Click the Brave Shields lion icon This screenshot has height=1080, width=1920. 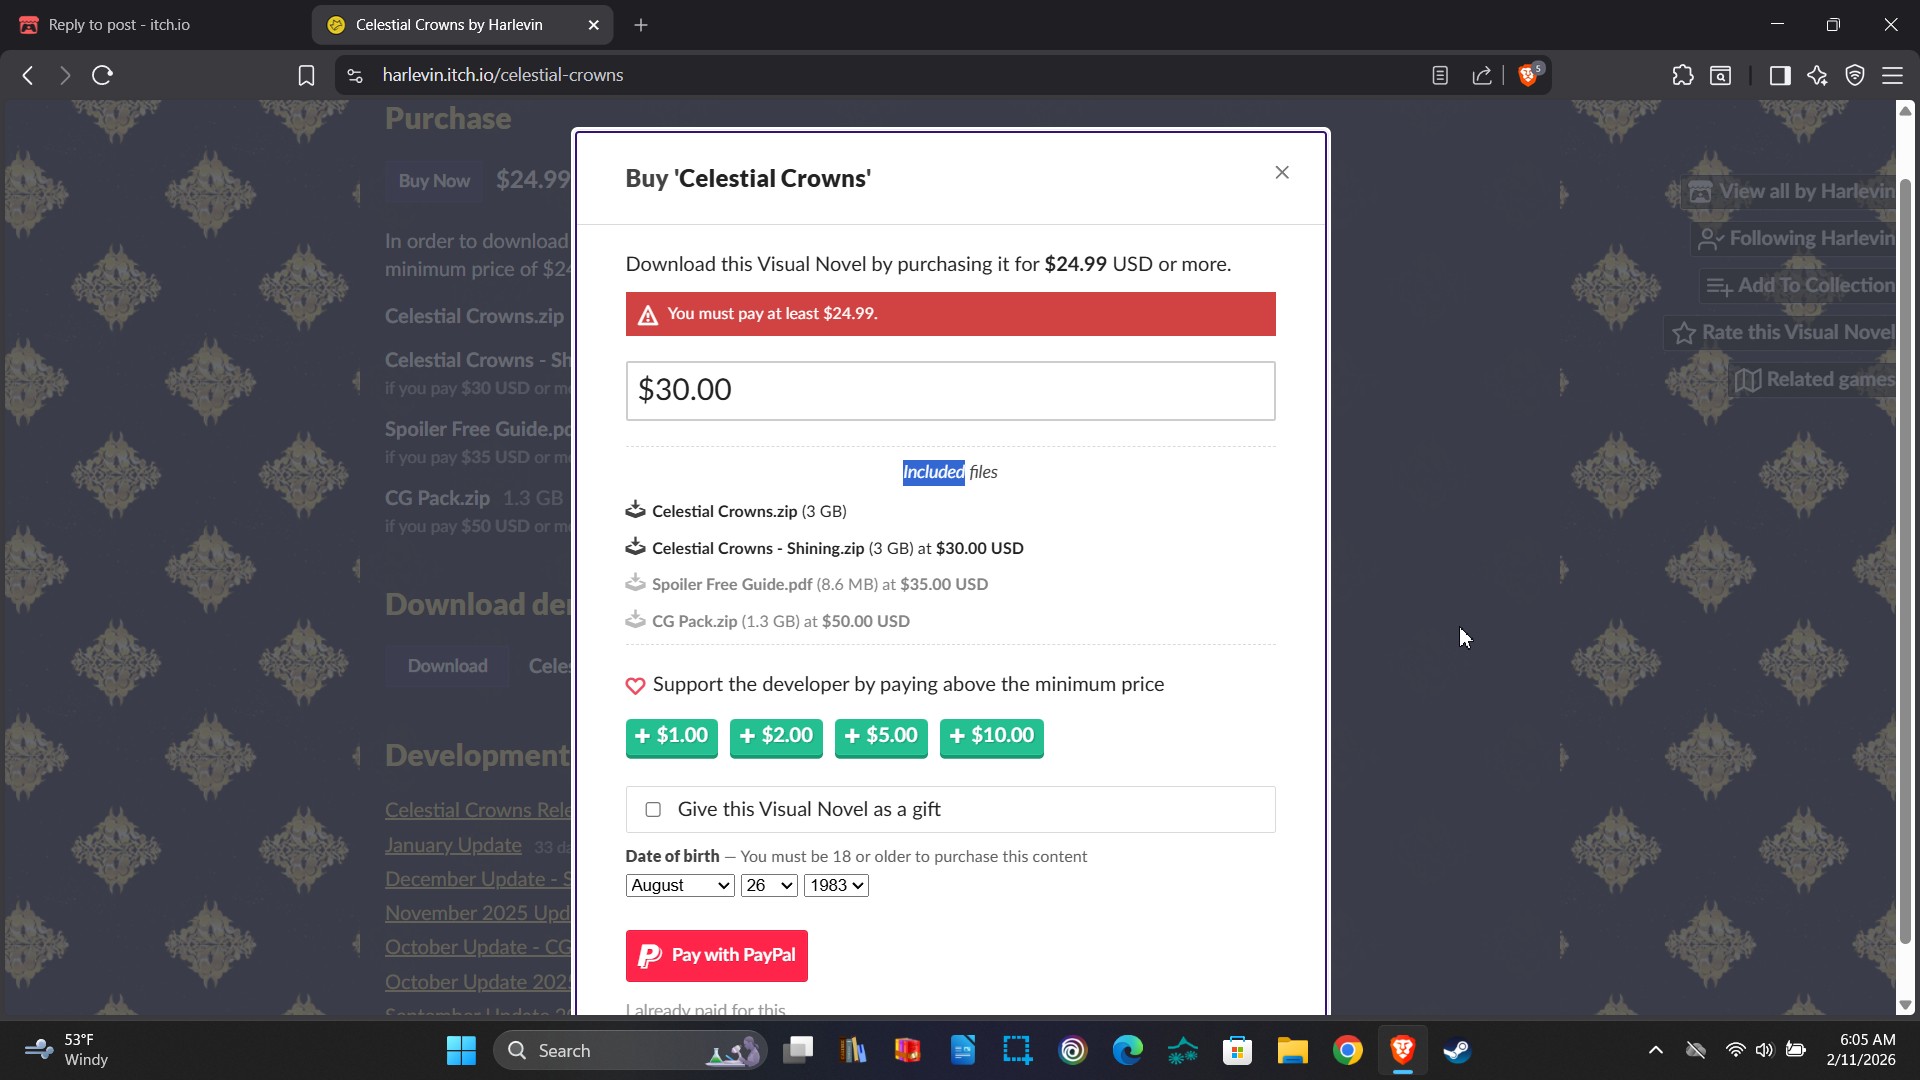coord(1527,75)
